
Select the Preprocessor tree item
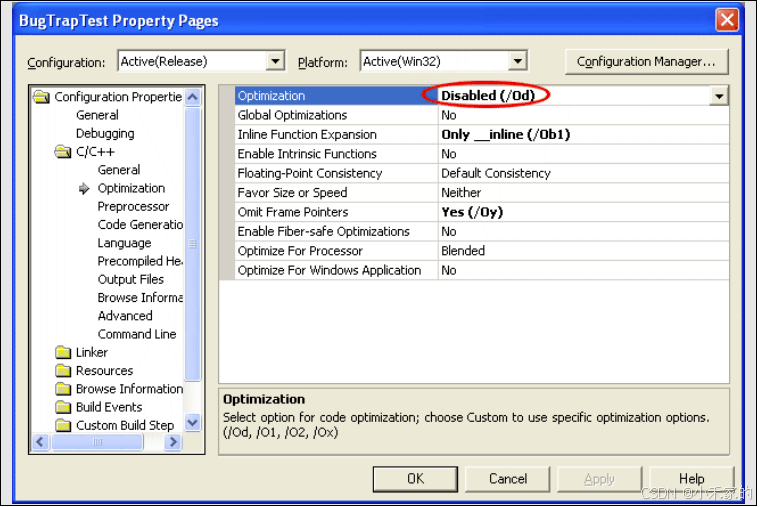tap(133, 206)
